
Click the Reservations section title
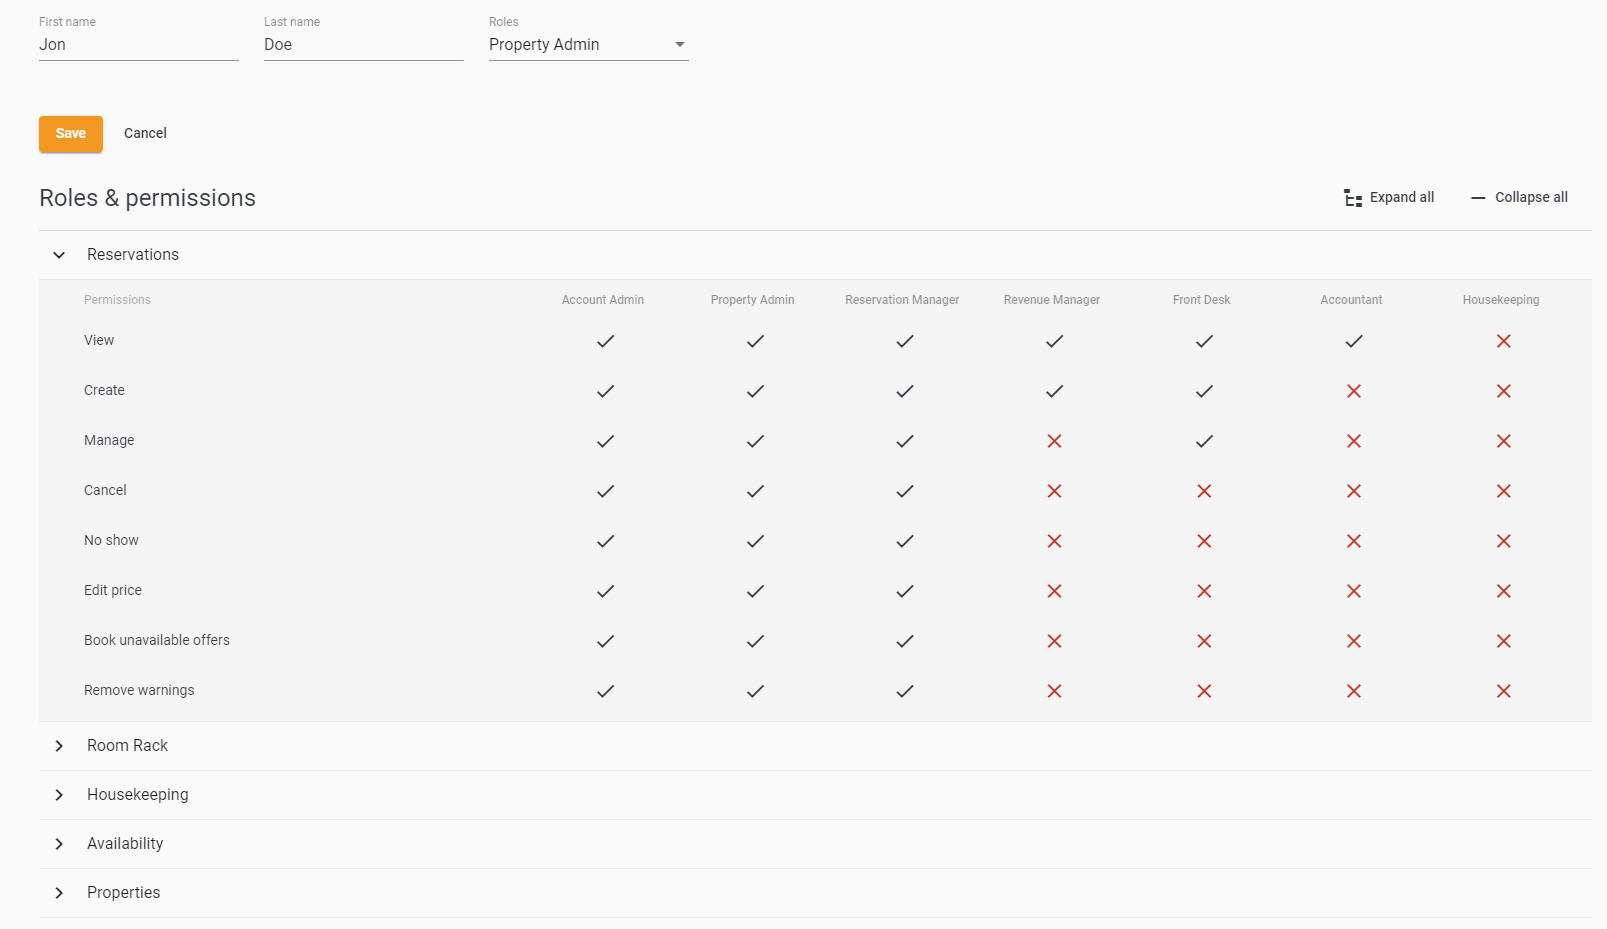click(x=133, y=255)
